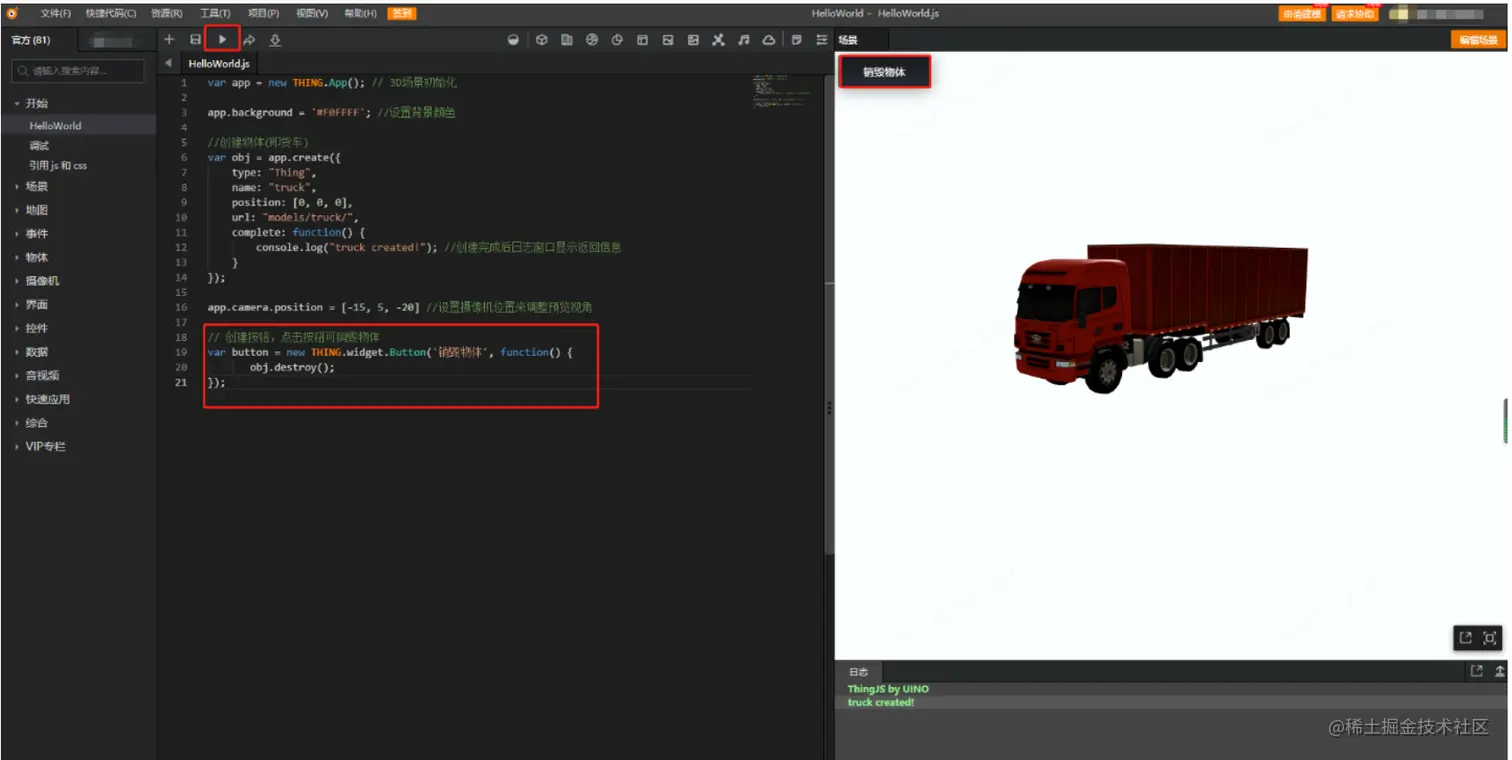The image size is (1512, 760).
Task: Click the music note icon in toolbar
Action: click(x=743, y=40)
